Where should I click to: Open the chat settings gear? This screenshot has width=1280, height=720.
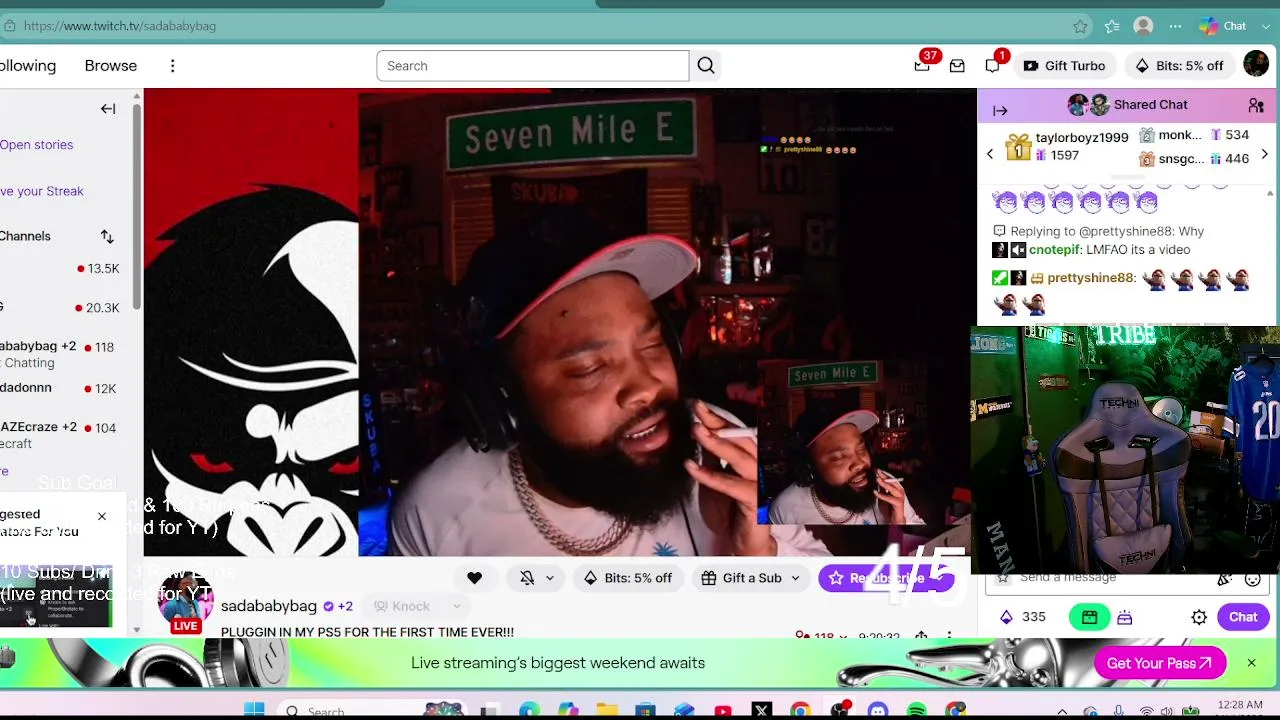(1199, 617)
